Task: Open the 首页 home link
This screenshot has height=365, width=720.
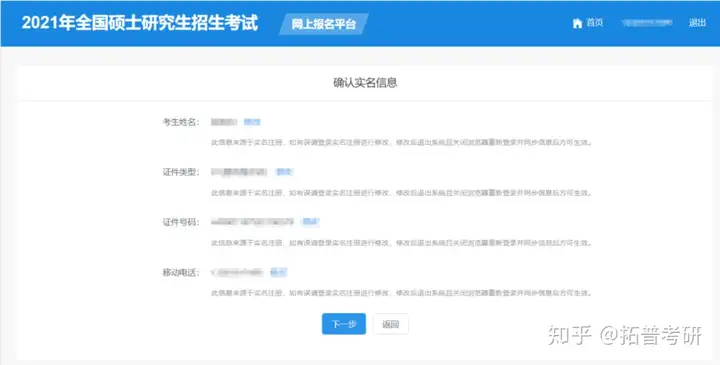Action: [x=595, y=23]
